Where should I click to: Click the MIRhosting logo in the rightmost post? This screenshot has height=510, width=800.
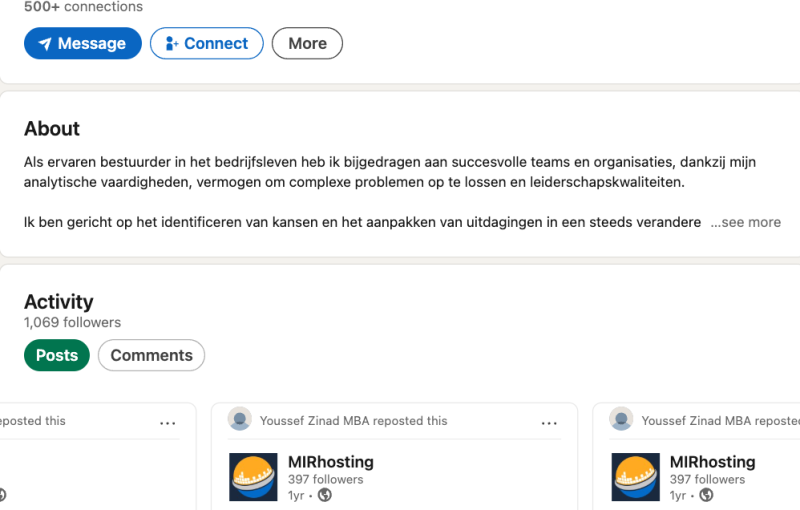coord(635,477)
